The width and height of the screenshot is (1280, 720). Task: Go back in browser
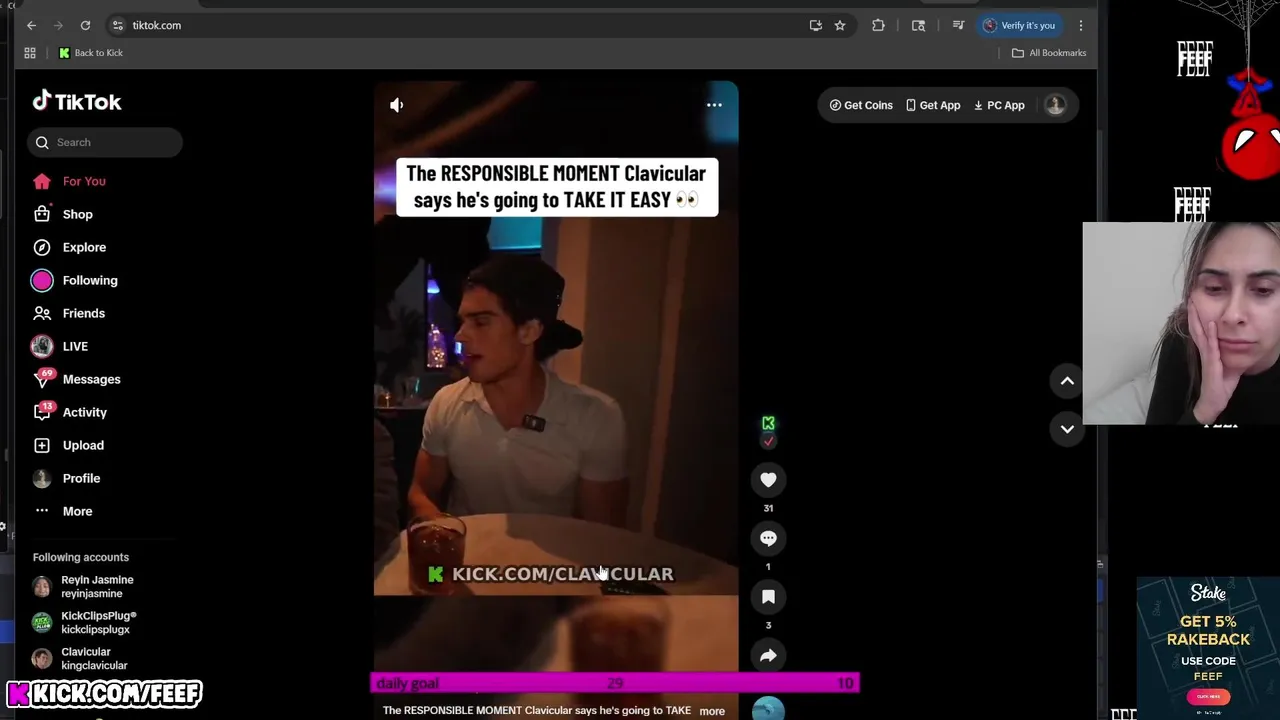[31, 25]
